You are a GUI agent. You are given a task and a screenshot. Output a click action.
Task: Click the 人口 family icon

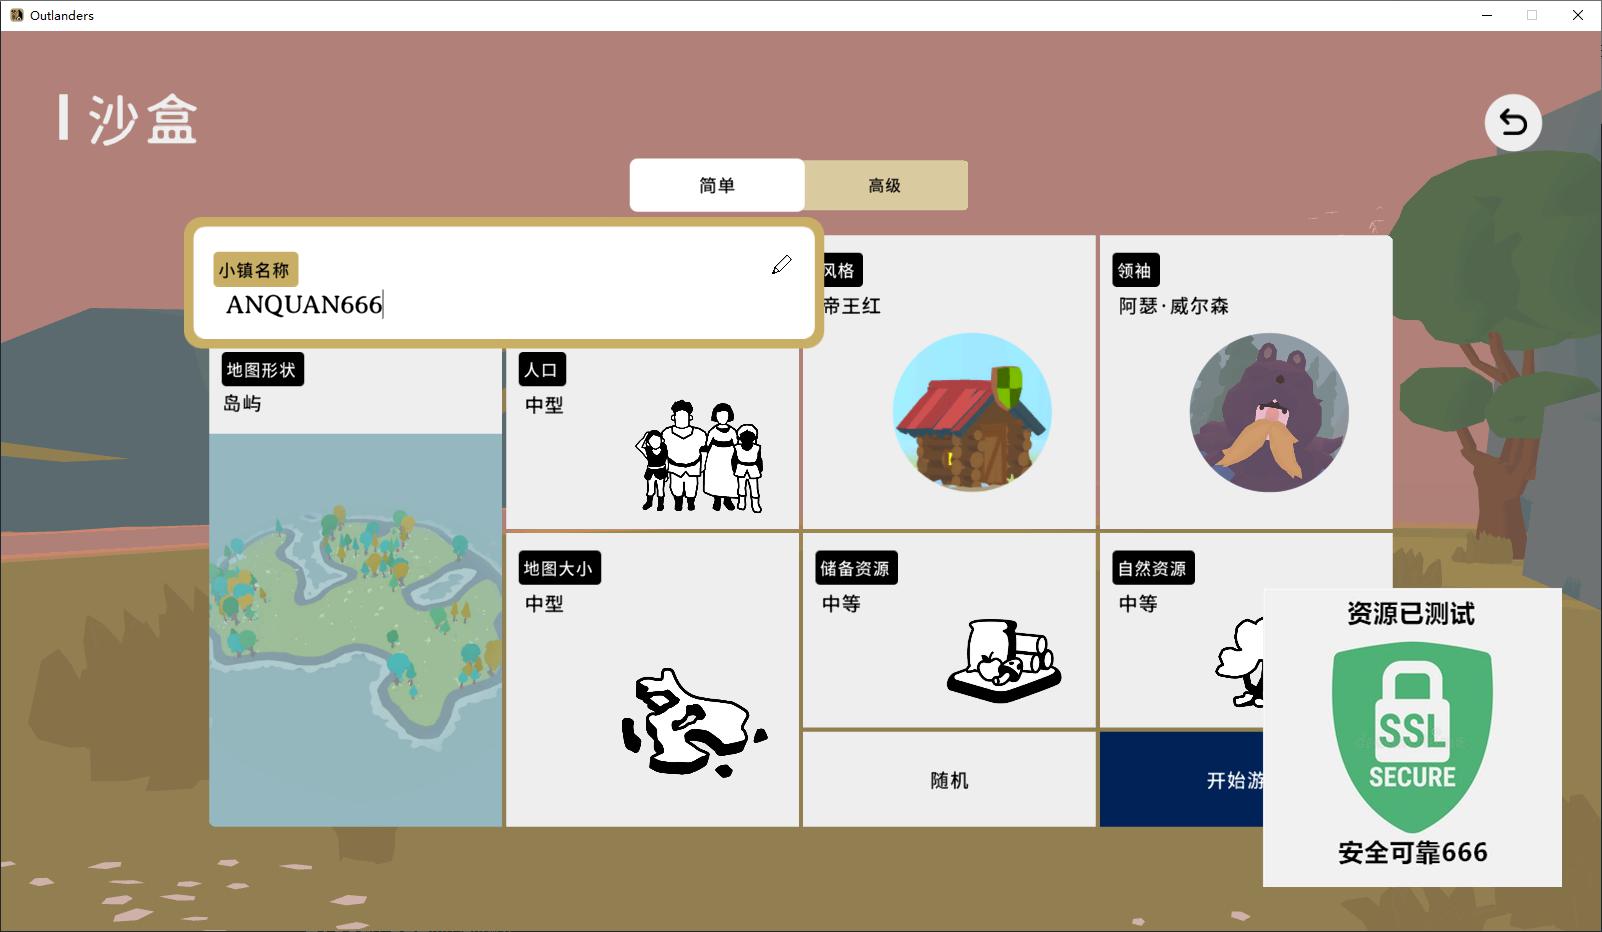[701, 456]
